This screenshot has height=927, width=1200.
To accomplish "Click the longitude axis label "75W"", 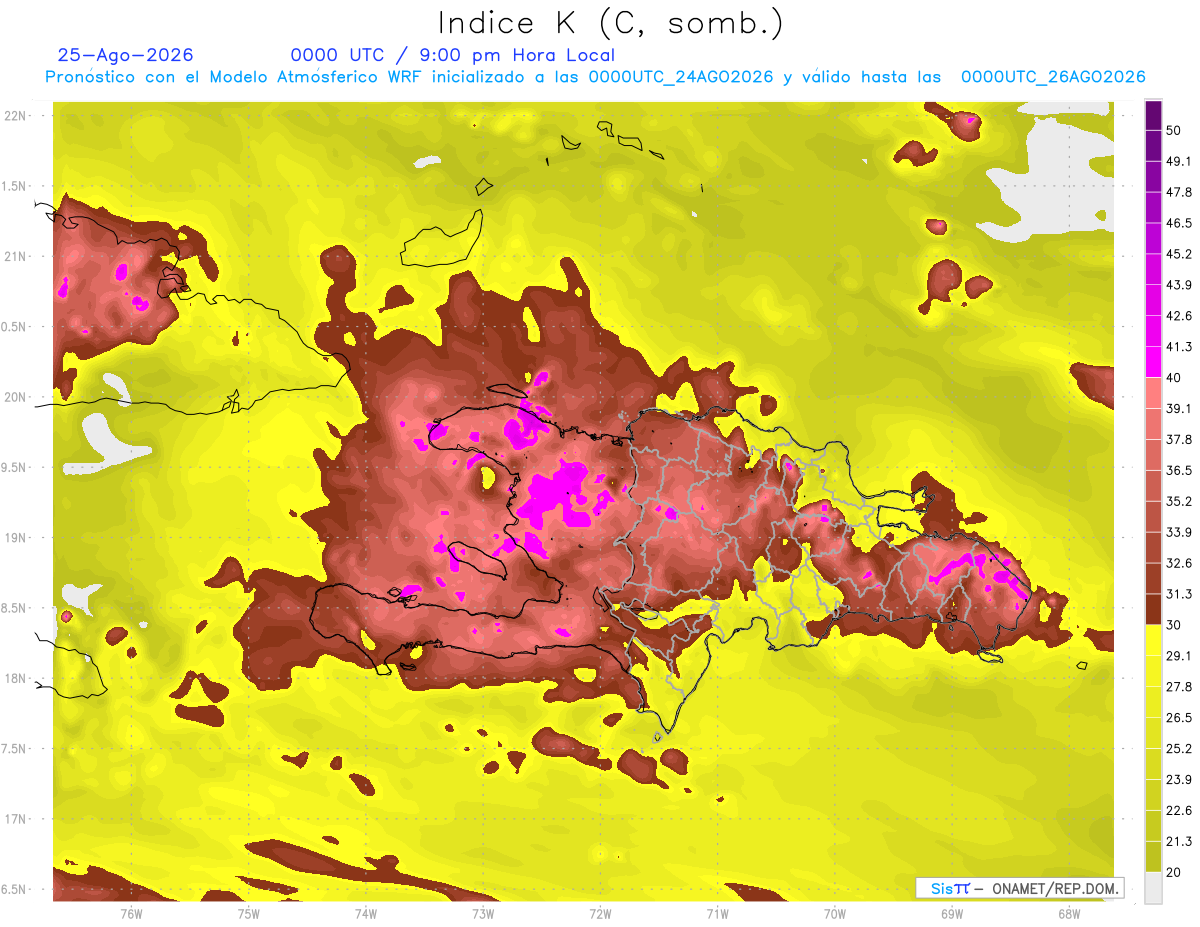I will 249,914.
